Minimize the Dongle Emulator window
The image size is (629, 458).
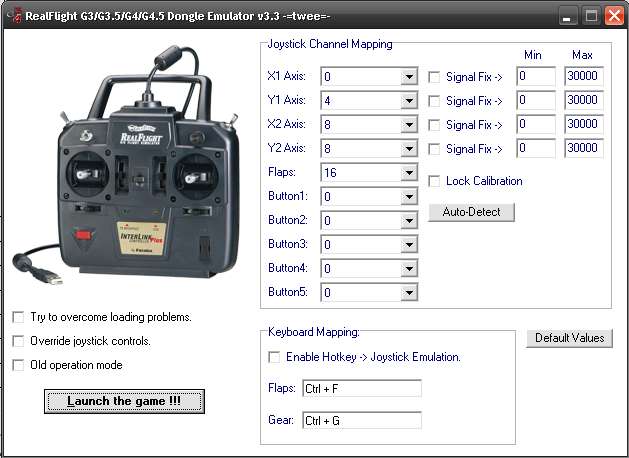(x=569, y=15)
